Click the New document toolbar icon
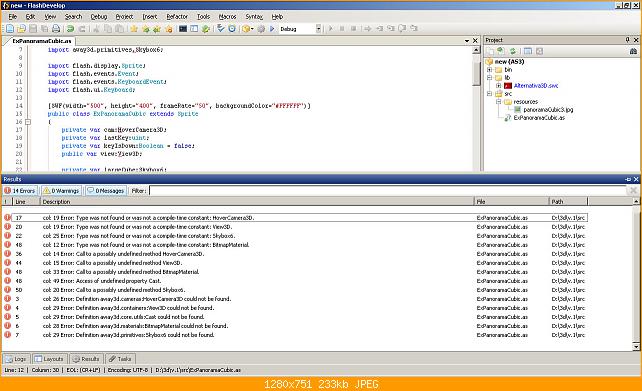 click(x=10, y=29)
